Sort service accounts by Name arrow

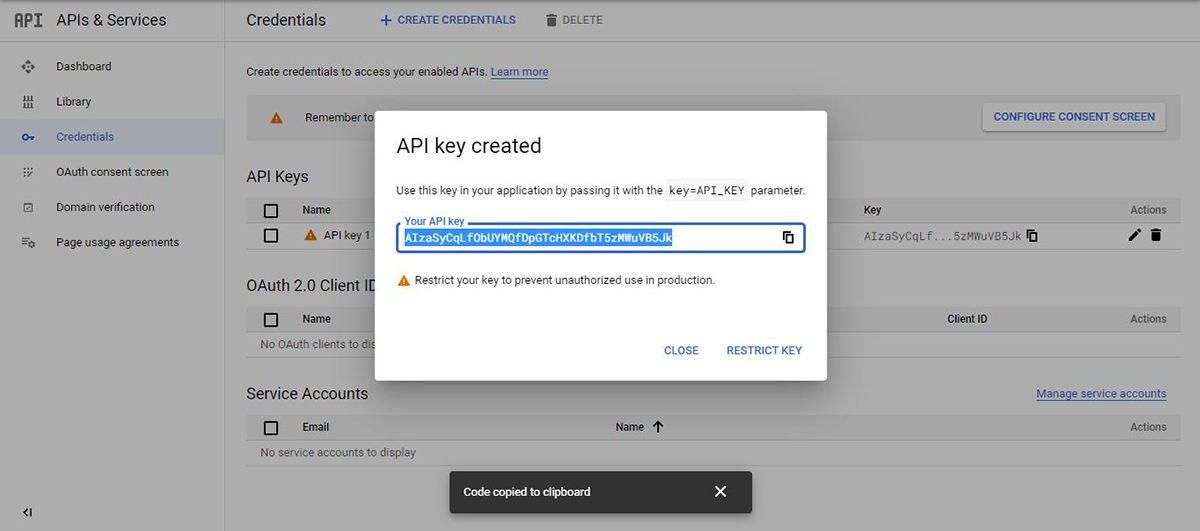tap(658, 427)
